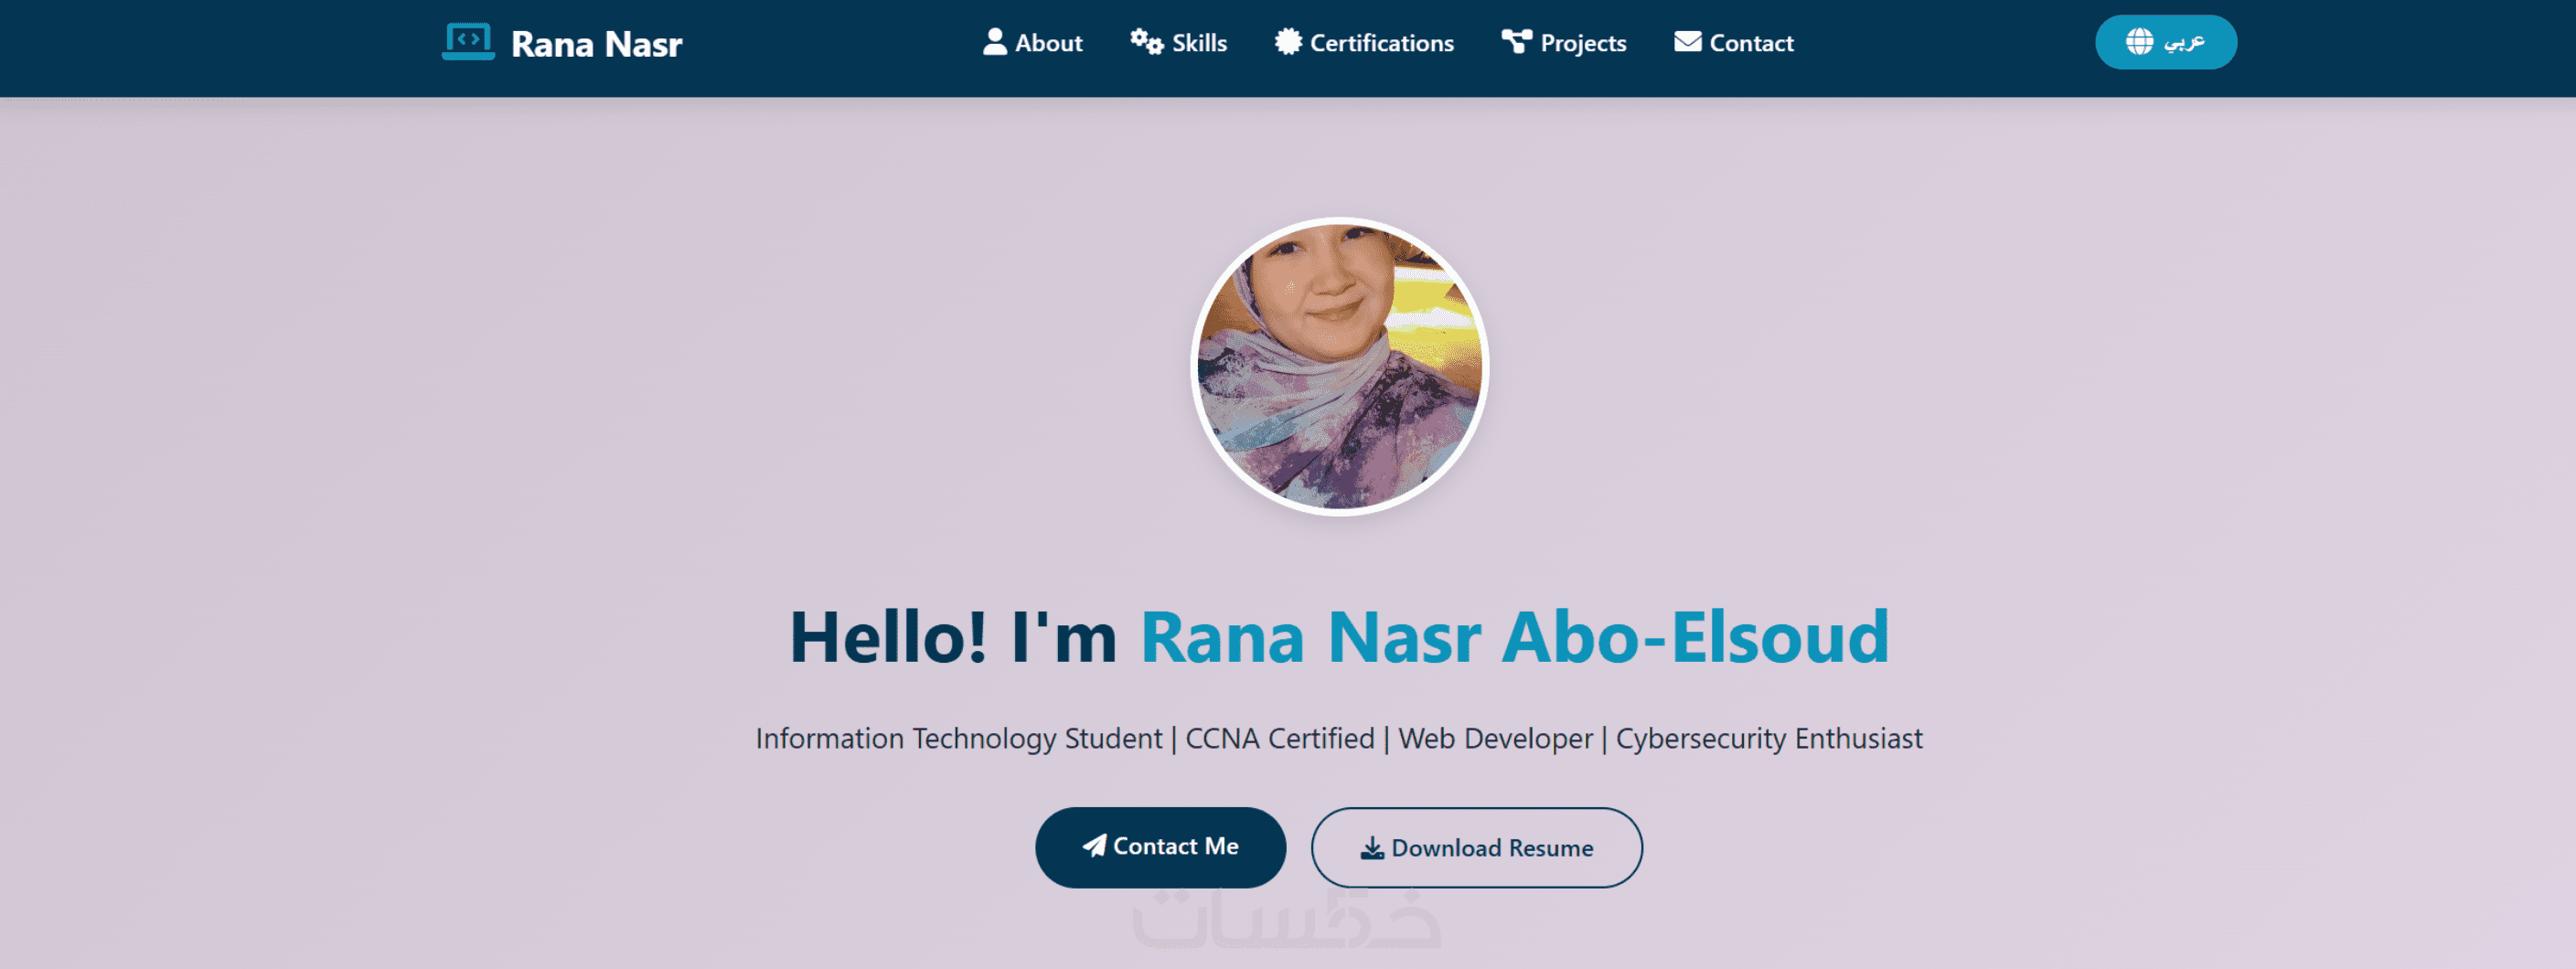Click the paper plane icon
The width and height of the screenshot is (2576, 969).
(x=1094, y=846)
